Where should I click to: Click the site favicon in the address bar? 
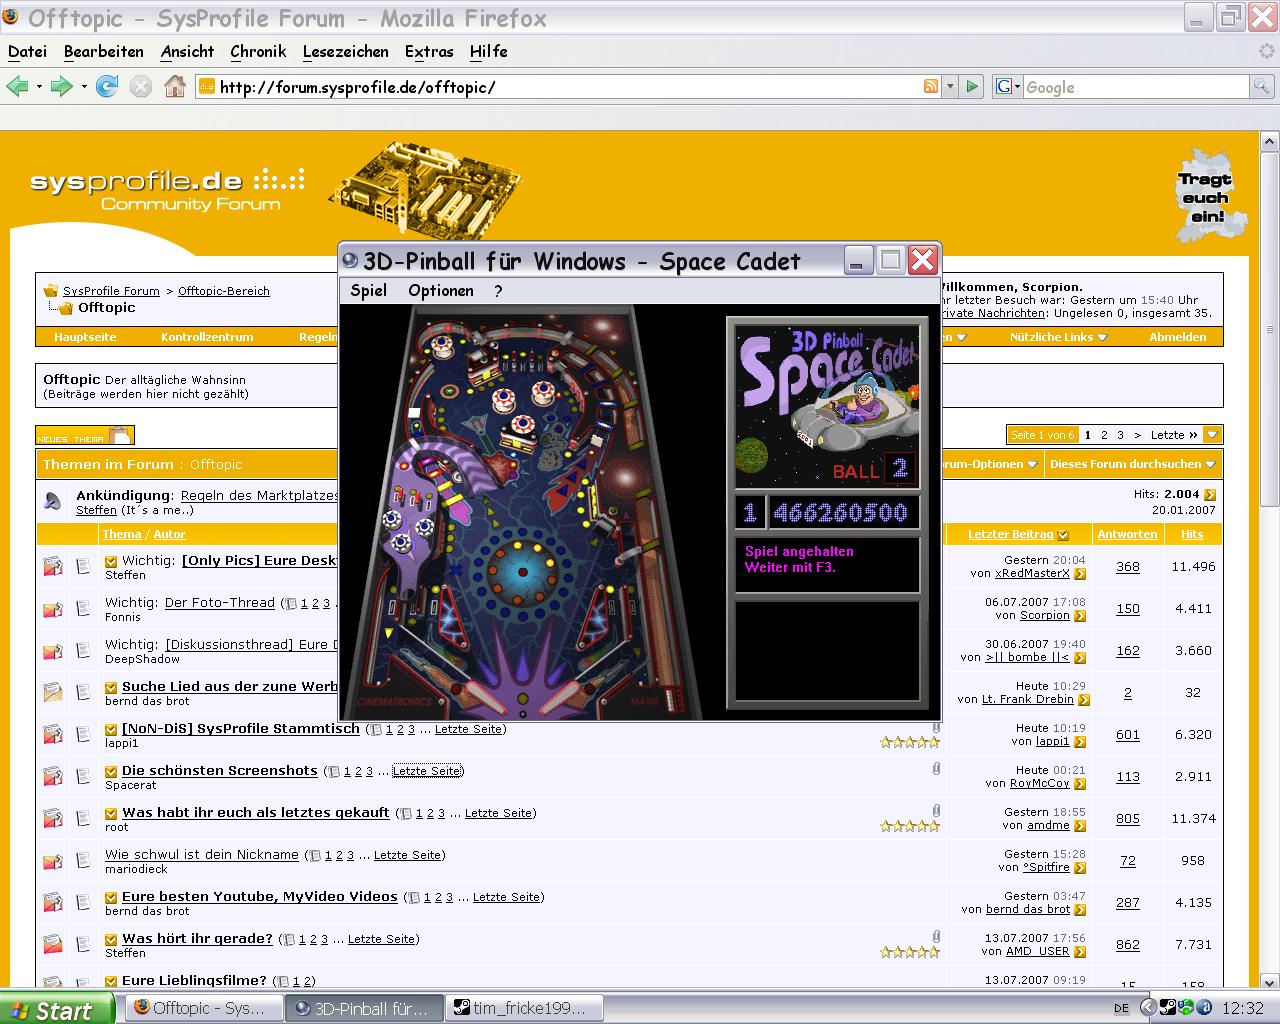coord(206,87)
